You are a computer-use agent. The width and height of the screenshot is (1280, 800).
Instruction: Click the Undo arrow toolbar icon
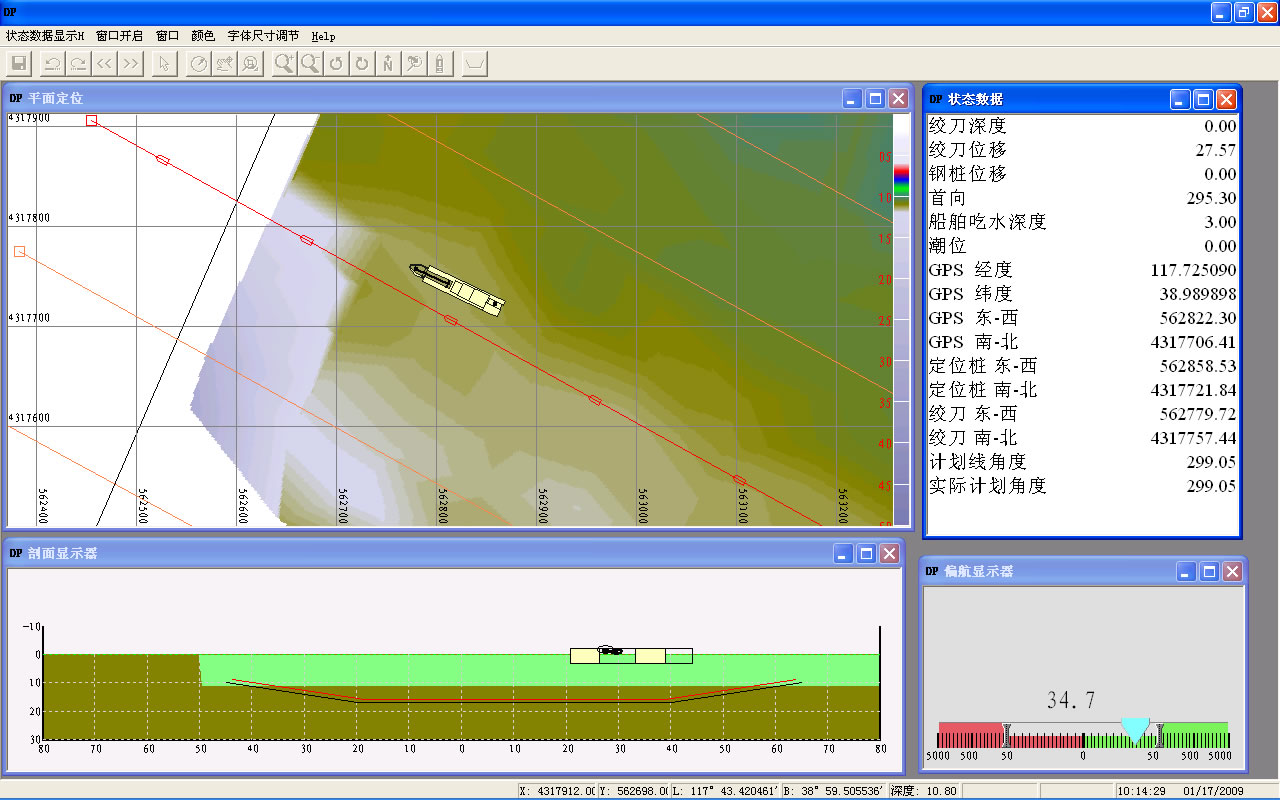pos(52,64)
